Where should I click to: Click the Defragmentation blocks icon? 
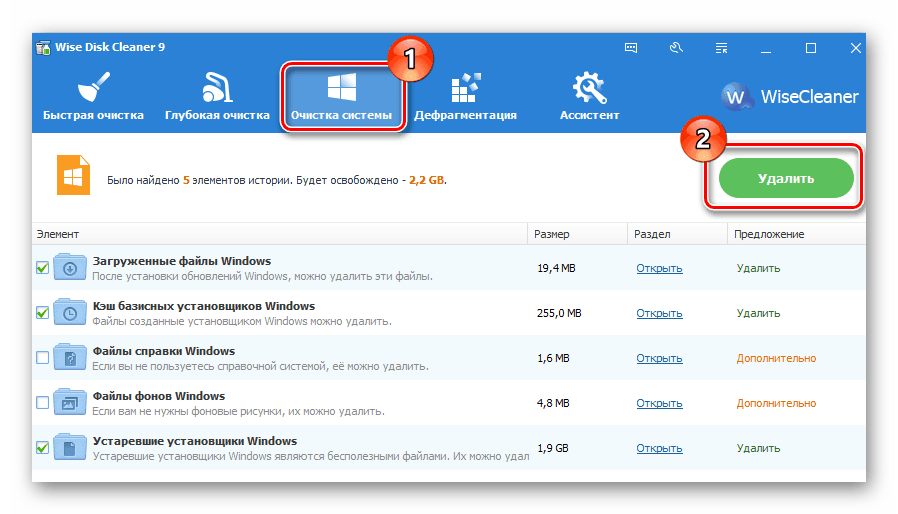coord(465,88)
